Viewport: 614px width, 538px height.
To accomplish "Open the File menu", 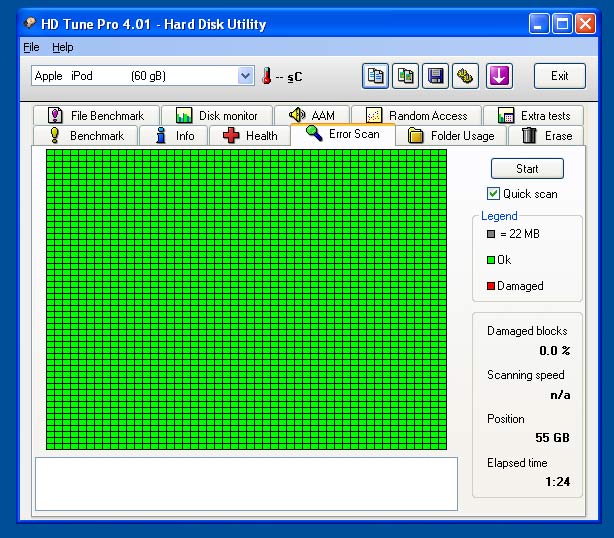I will coord(31,47).
